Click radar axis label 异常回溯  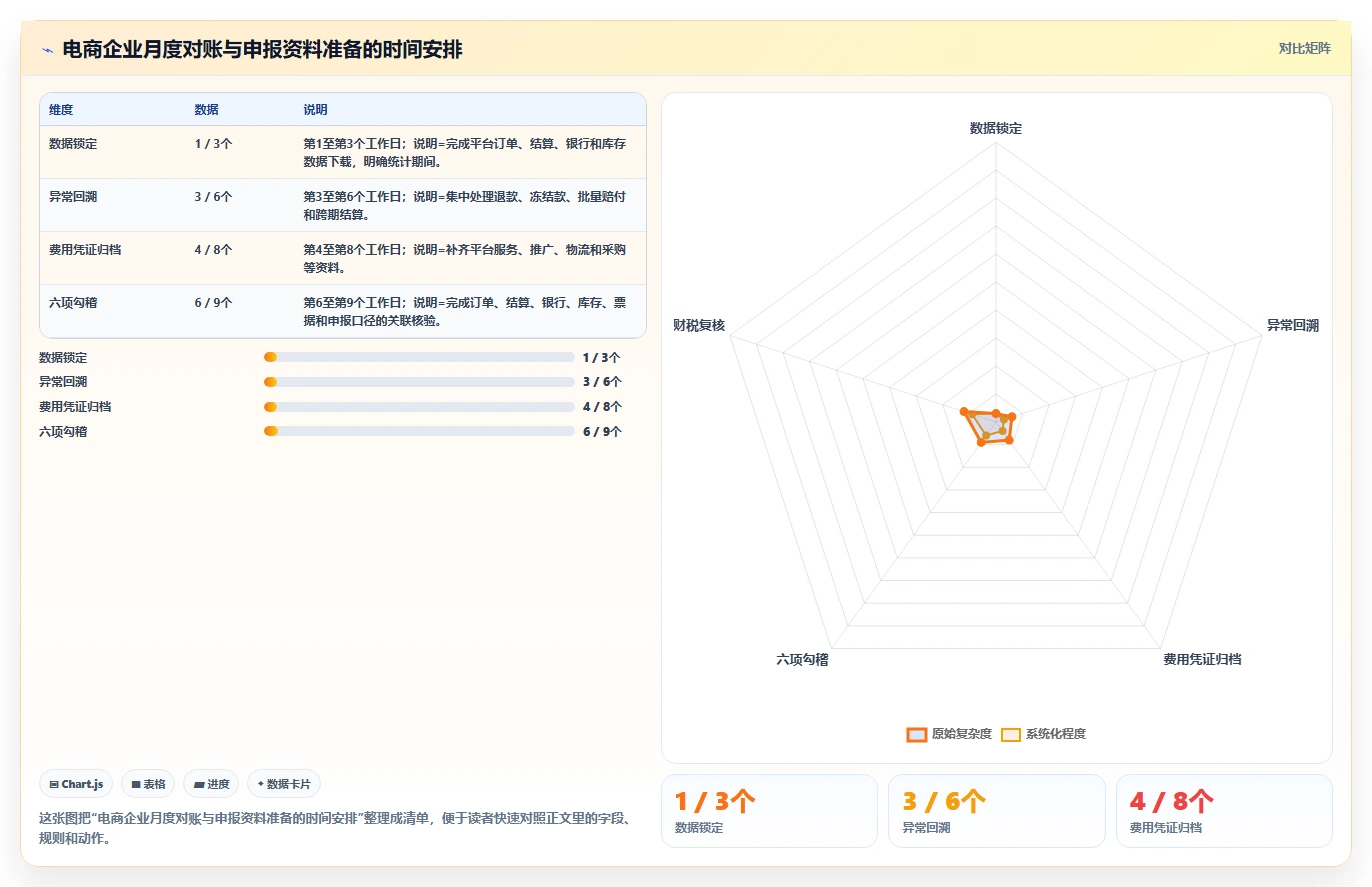(1293, 325)
